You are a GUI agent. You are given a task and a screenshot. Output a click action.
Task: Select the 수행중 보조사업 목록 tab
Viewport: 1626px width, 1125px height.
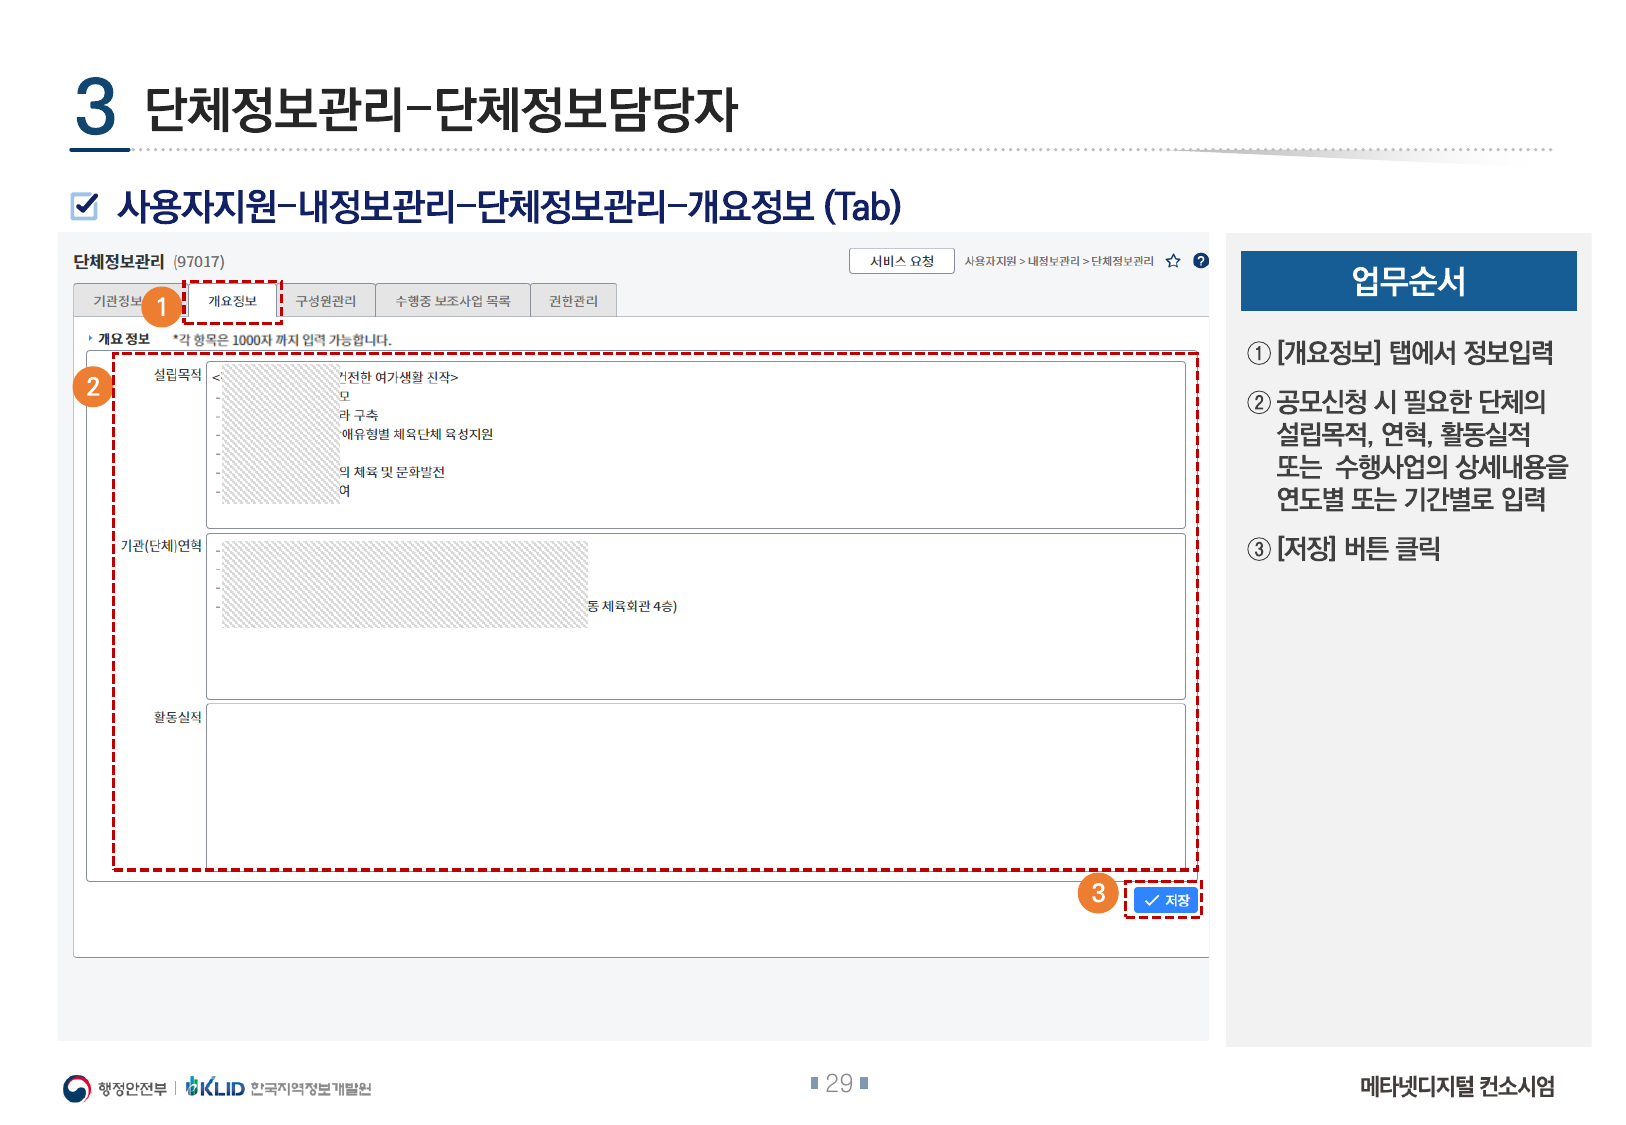(452, 301)
